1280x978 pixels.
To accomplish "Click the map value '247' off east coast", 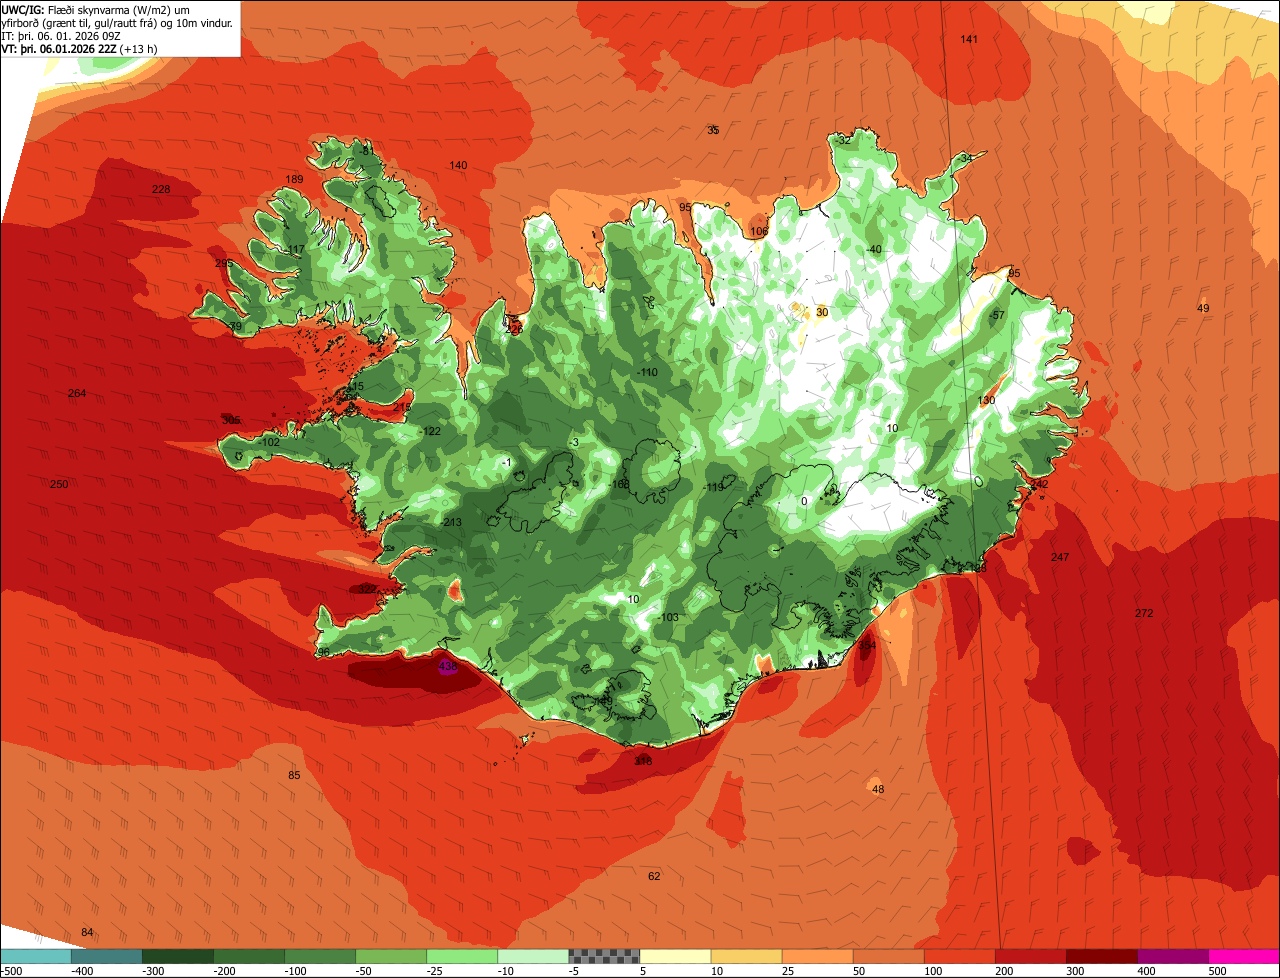I will coord(1060,556).
